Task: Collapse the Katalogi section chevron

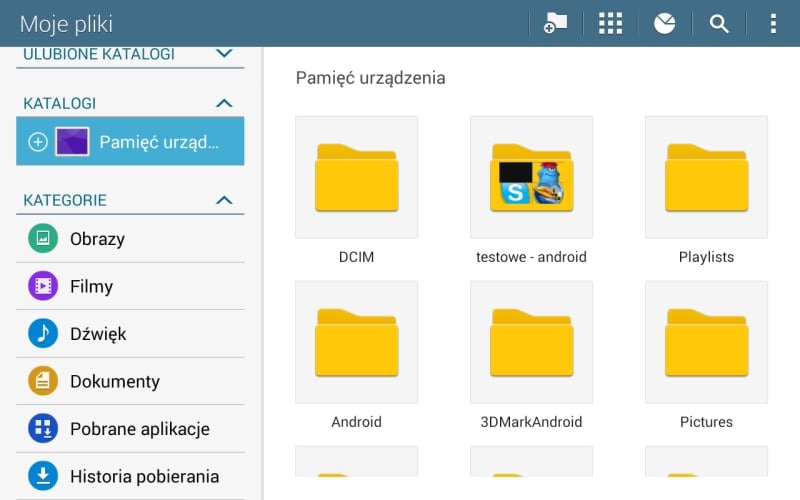Action: click(x=224, y=104)
